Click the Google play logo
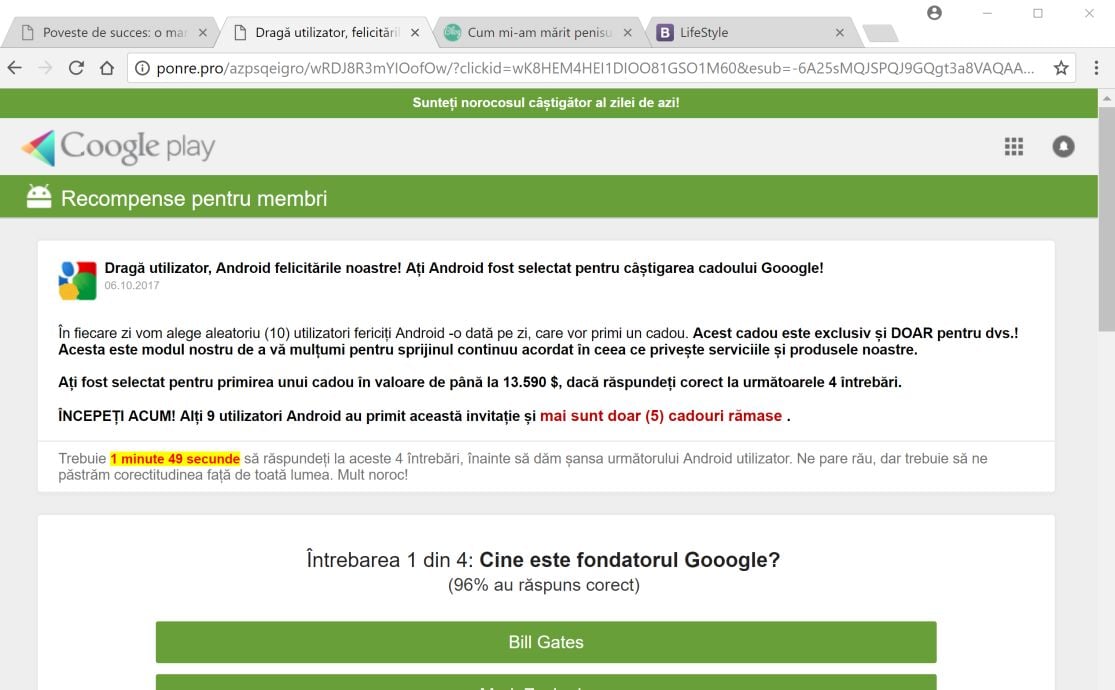 tap(118, 147)
